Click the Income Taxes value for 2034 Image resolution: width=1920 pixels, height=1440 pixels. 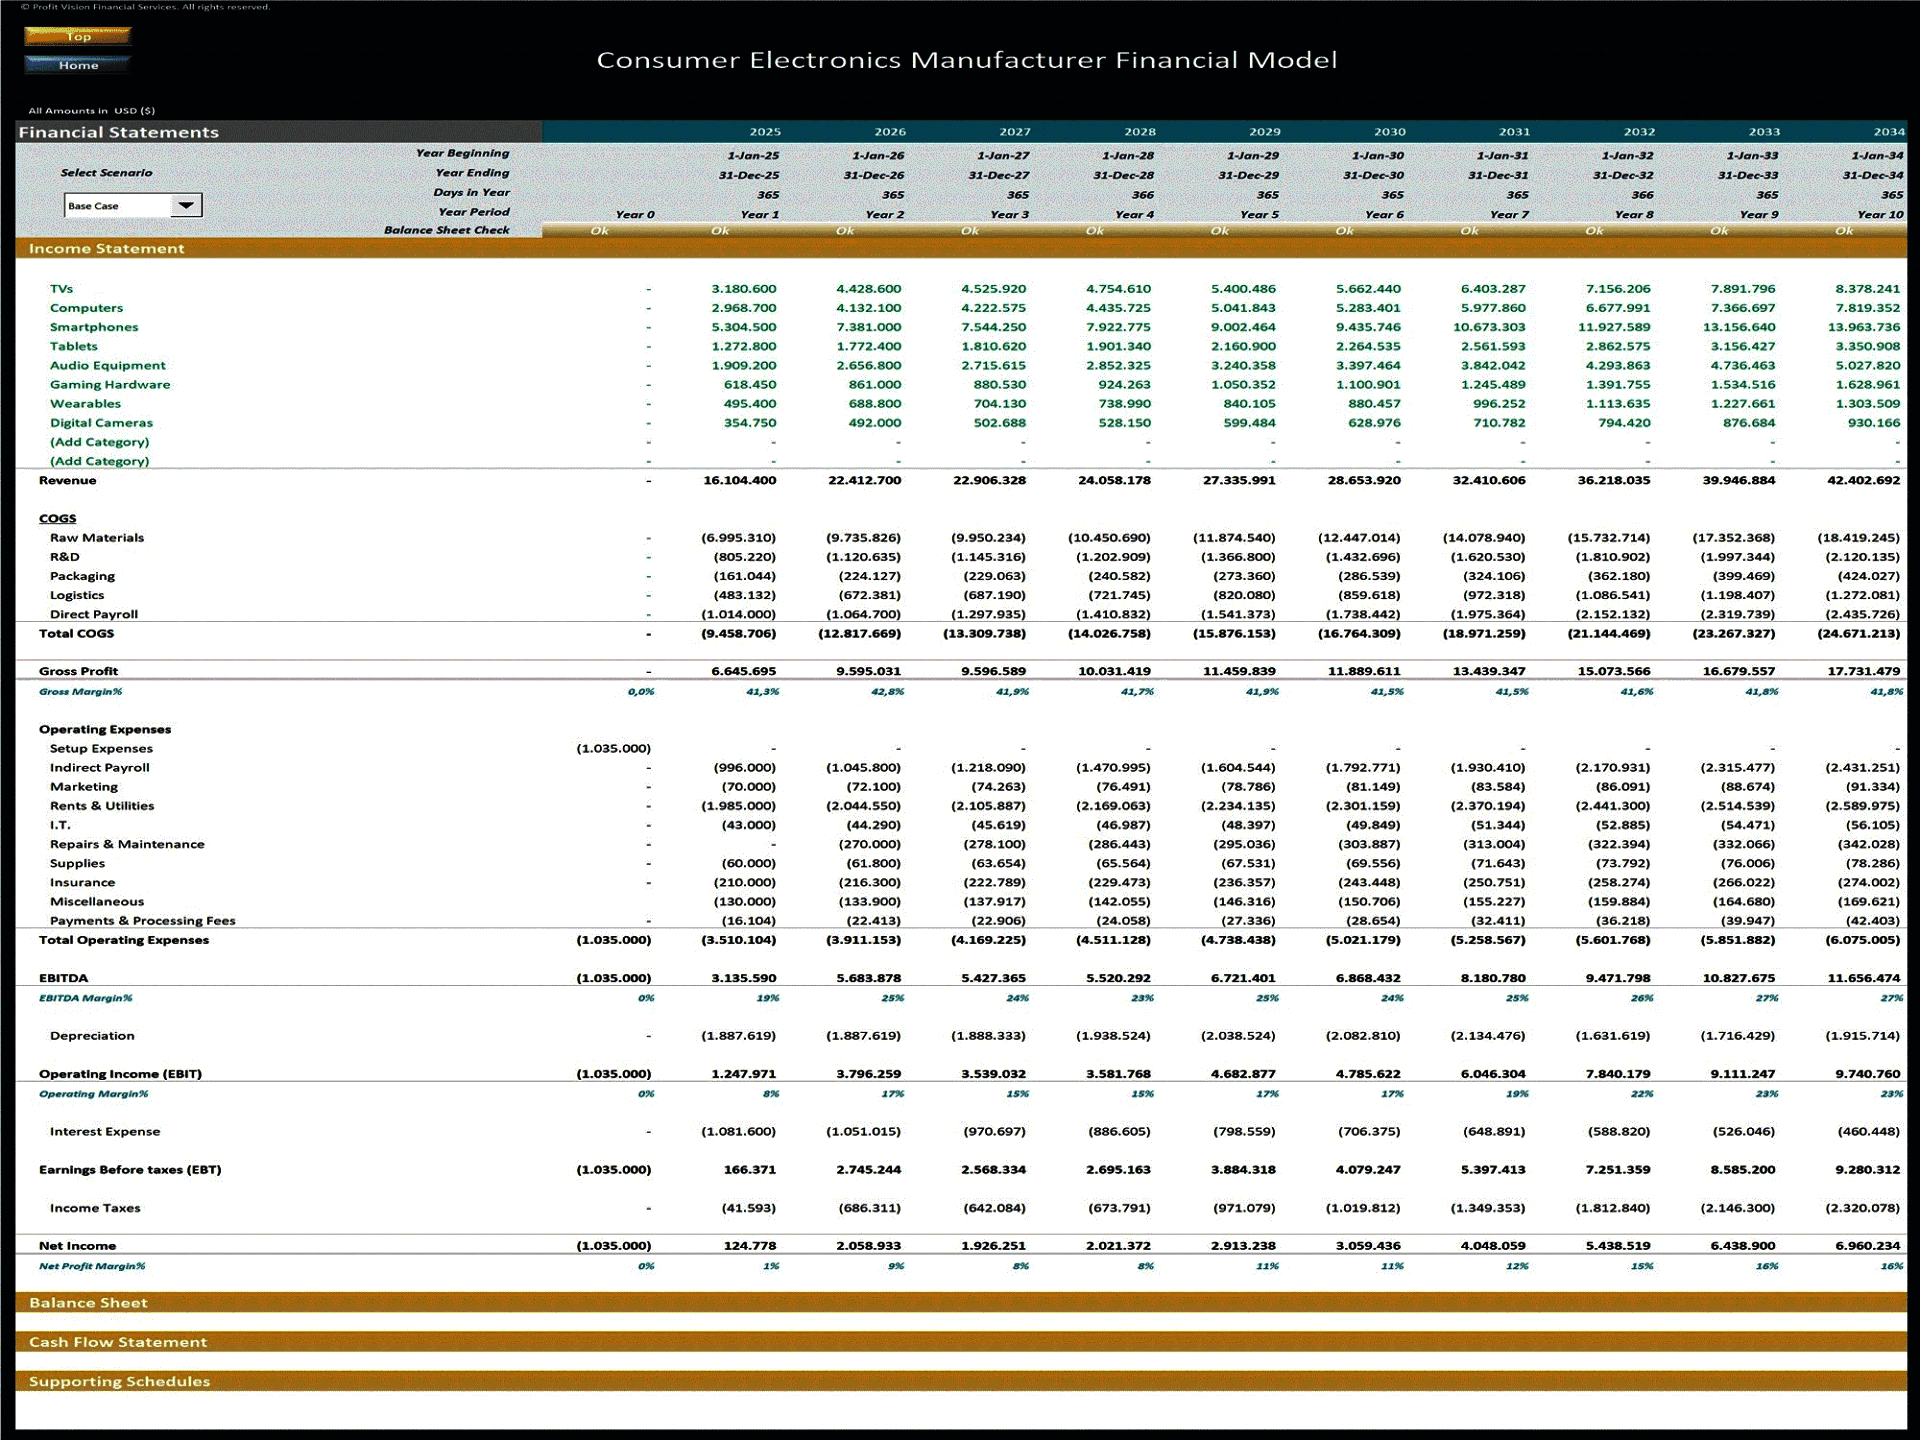[1863, 1208]
